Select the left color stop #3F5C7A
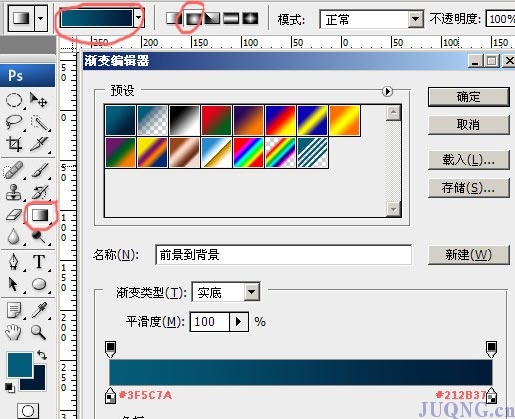Screen dimensions: 515x419 click(110, 395)
